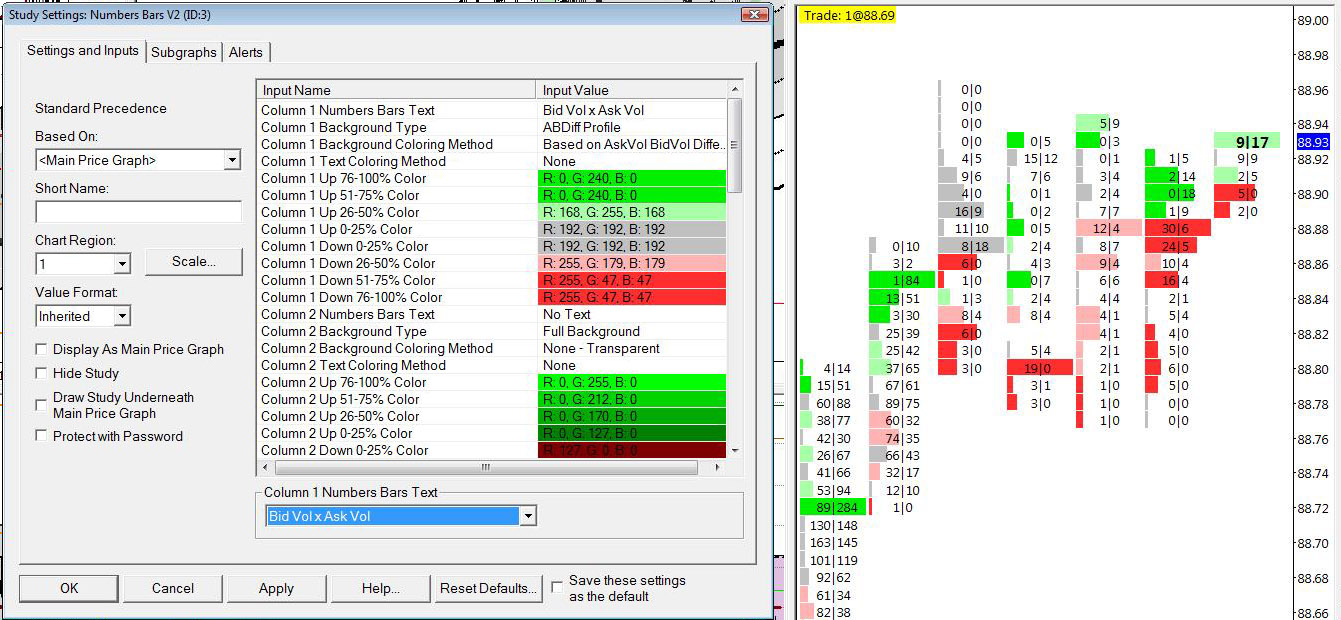
Task: Click the None - Transparent value
Action: point(601,348)
